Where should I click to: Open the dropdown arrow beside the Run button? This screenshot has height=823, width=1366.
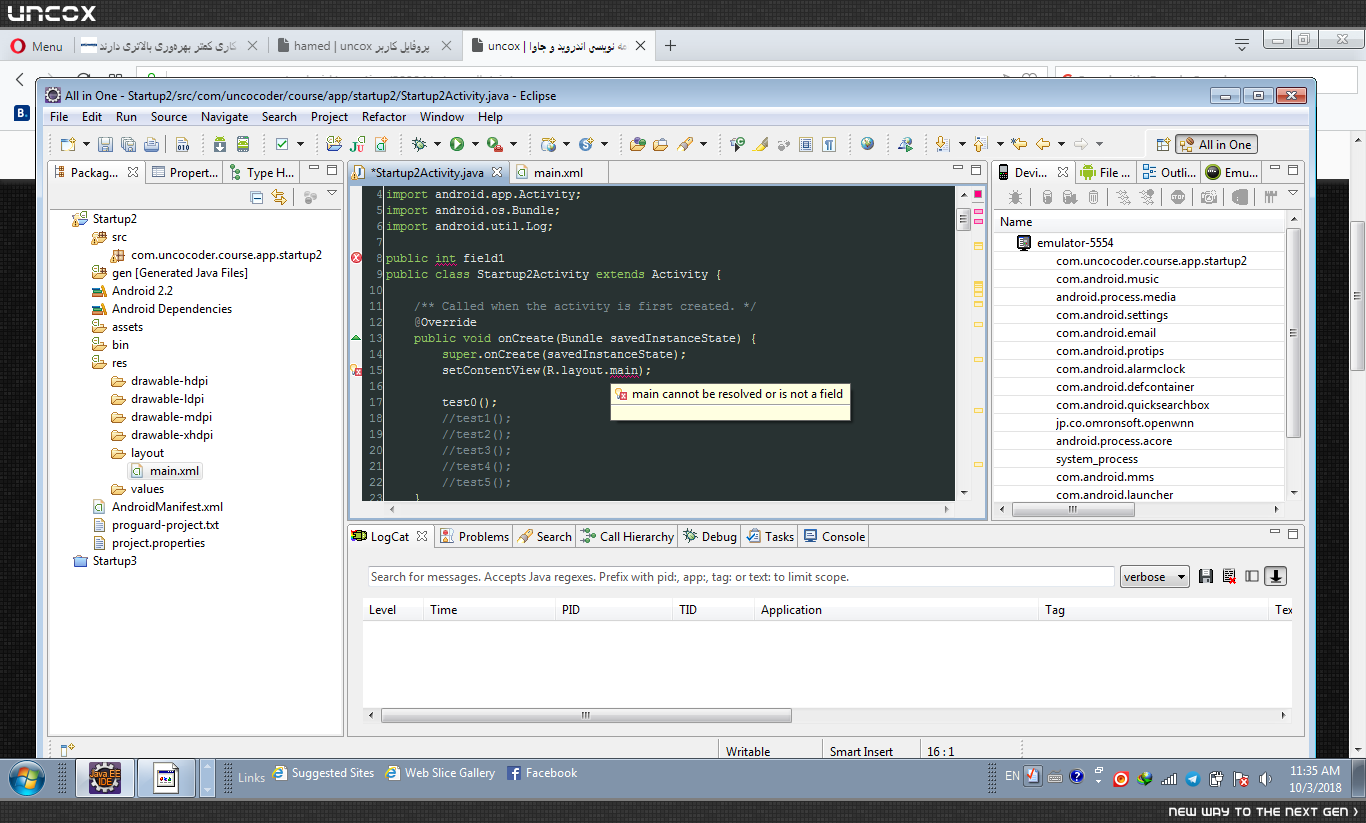click(x=475, y=144)
